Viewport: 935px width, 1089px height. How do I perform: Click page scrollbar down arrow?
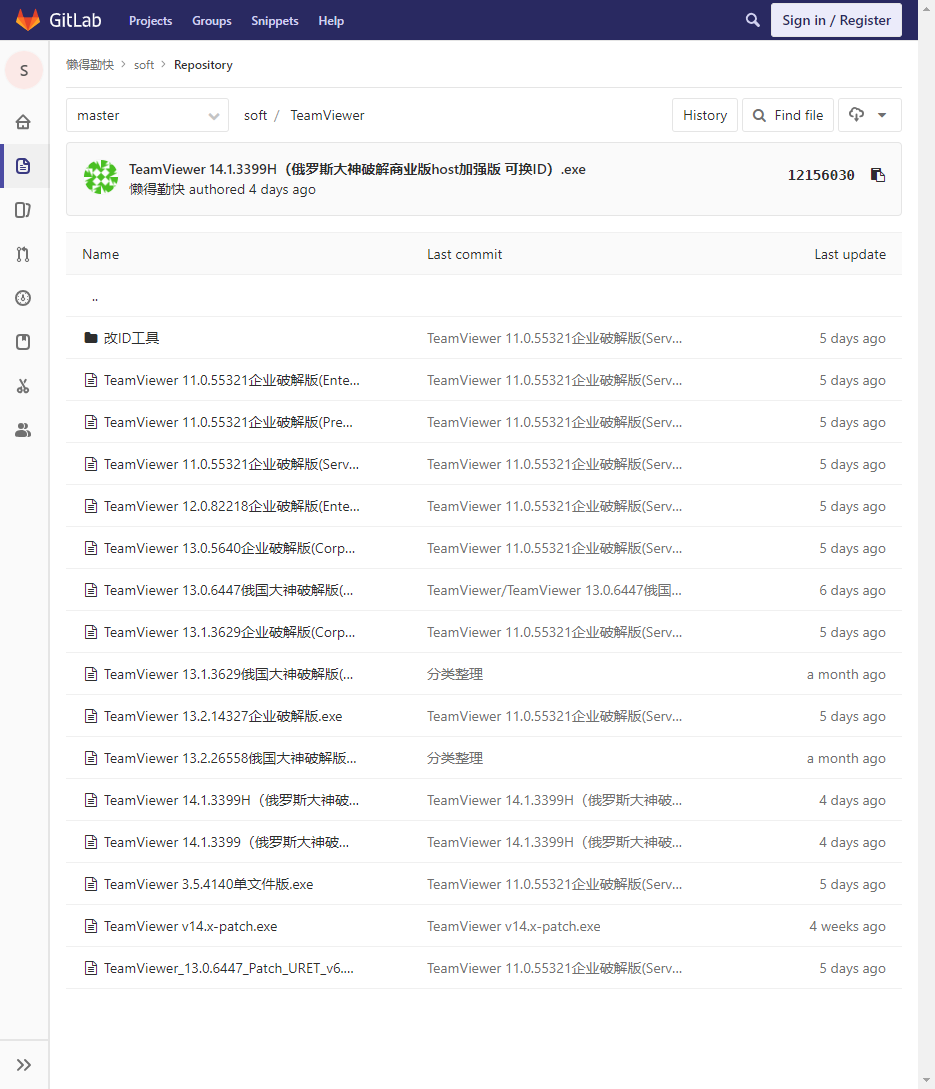point(927,1081)
